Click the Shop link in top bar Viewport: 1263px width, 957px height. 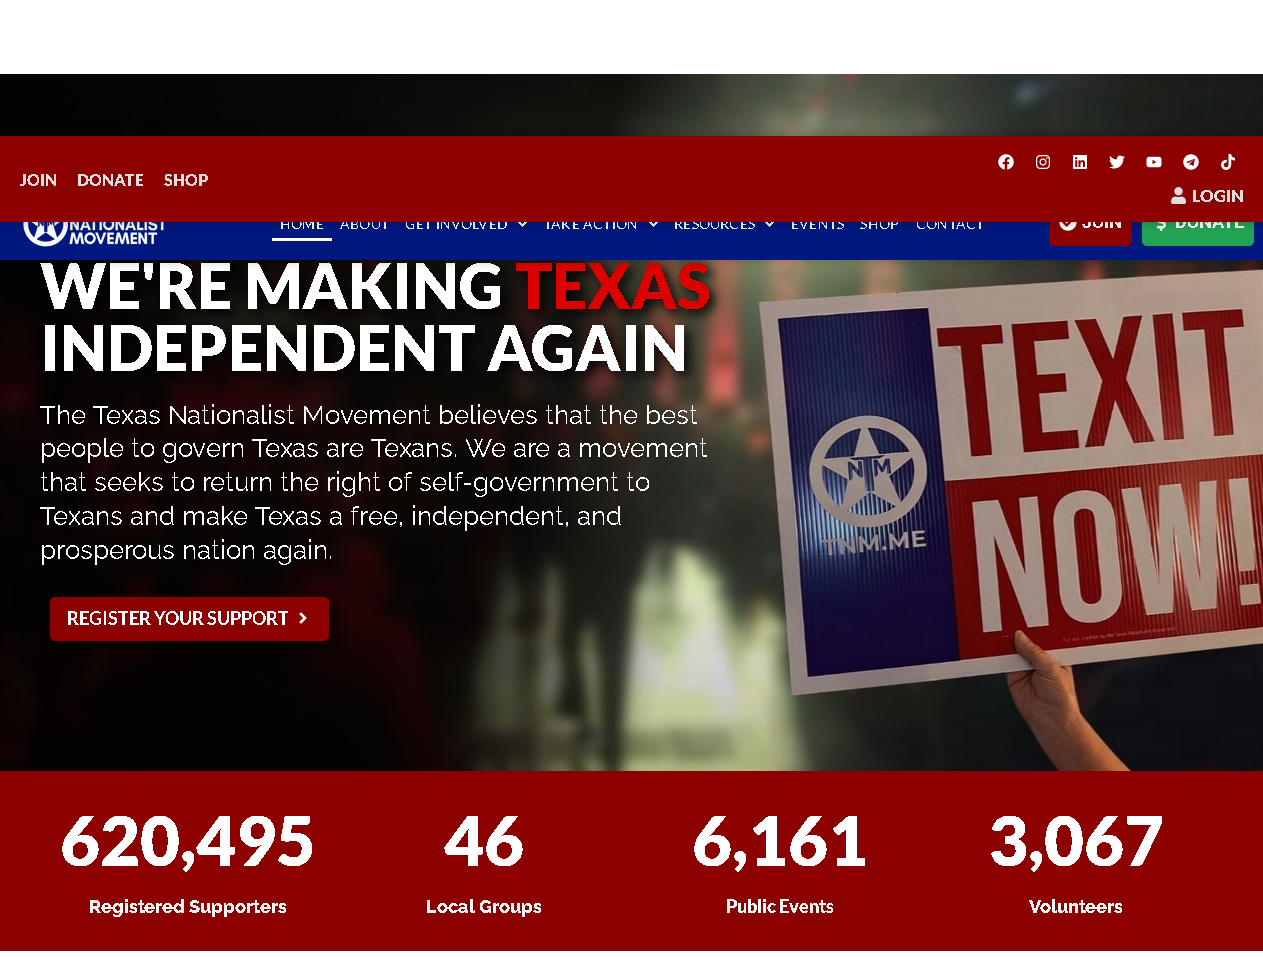[186, 180]
